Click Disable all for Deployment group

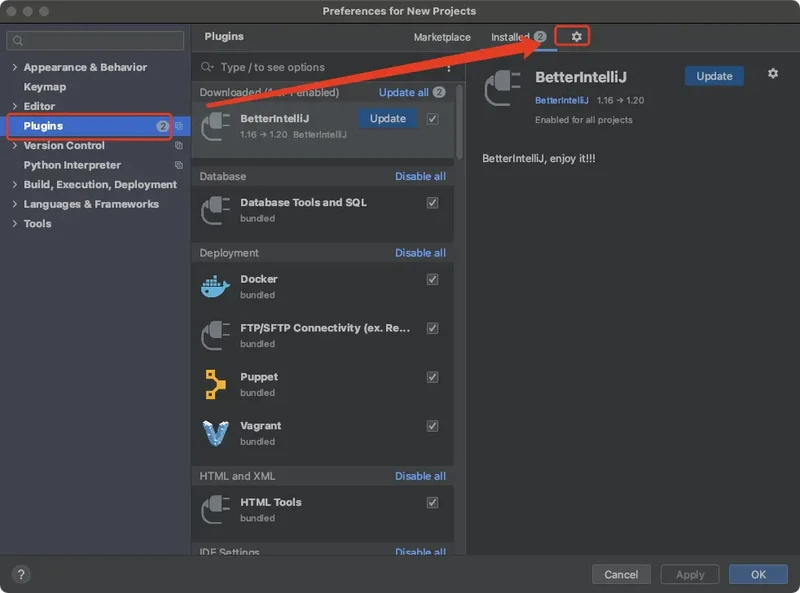420,253
